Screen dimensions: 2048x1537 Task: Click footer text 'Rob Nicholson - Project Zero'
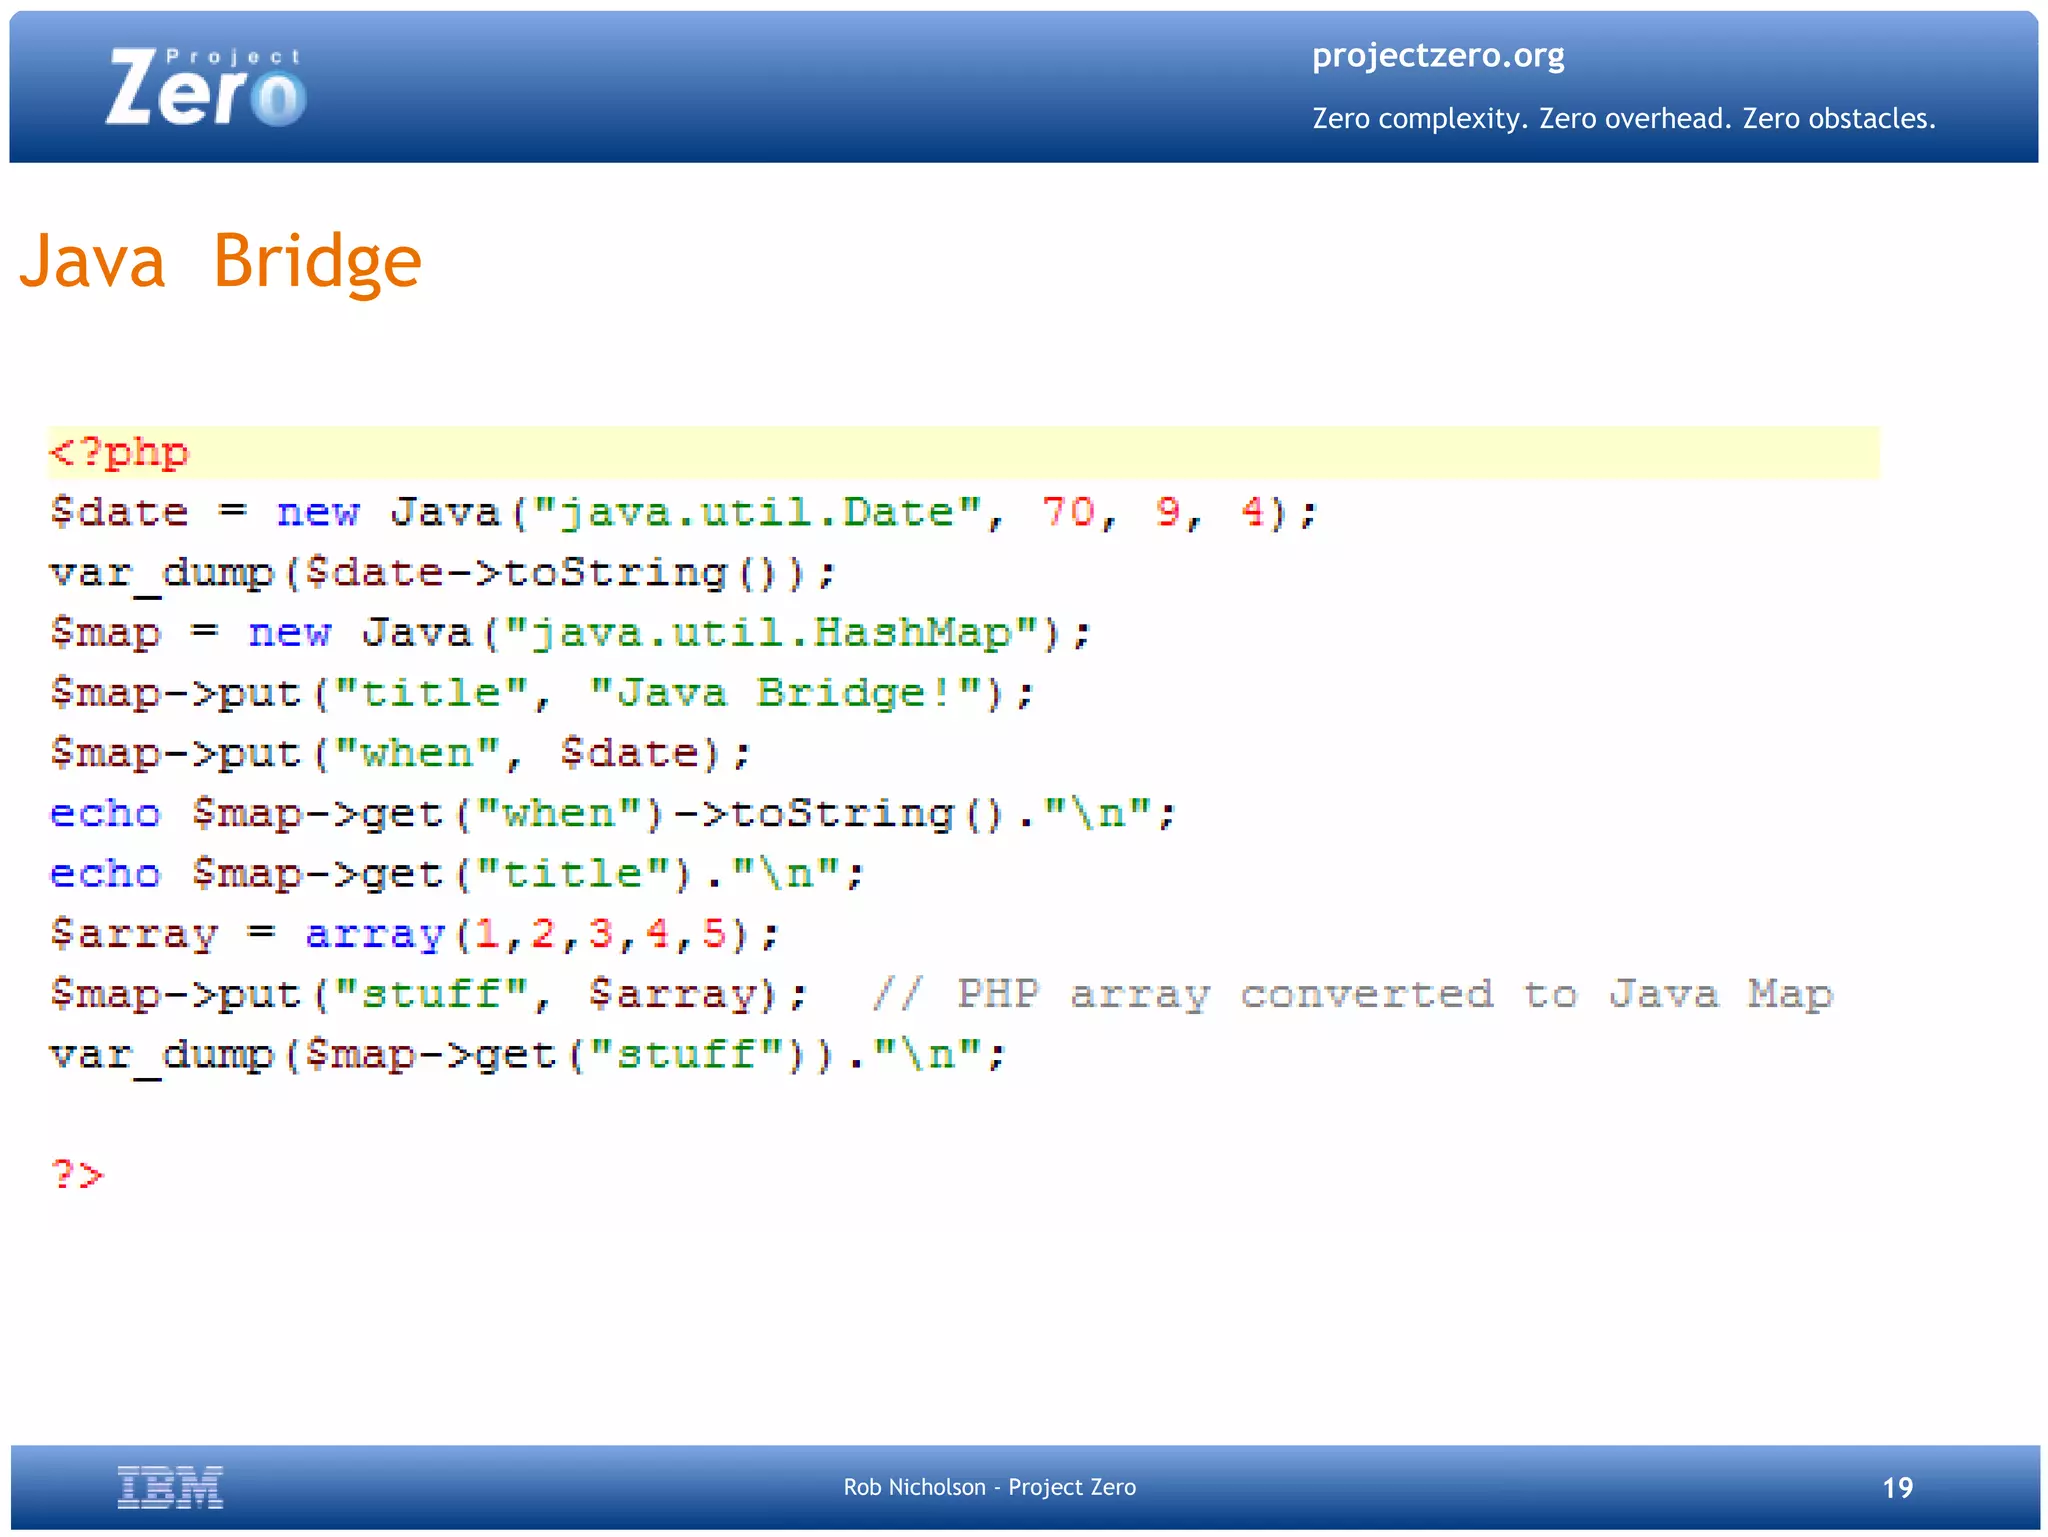pos(990,1487)
